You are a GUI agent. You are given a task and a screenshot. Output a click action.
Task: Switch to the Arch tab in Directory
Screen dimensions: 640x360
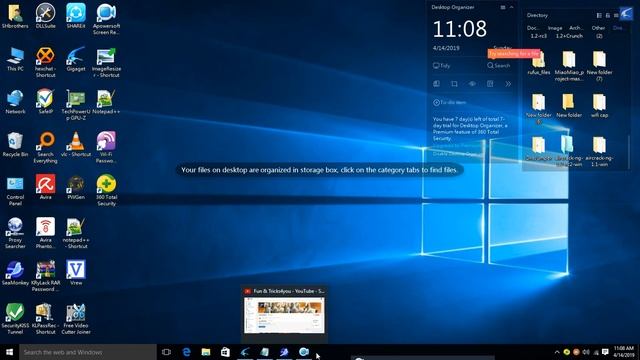pos(576,28)
